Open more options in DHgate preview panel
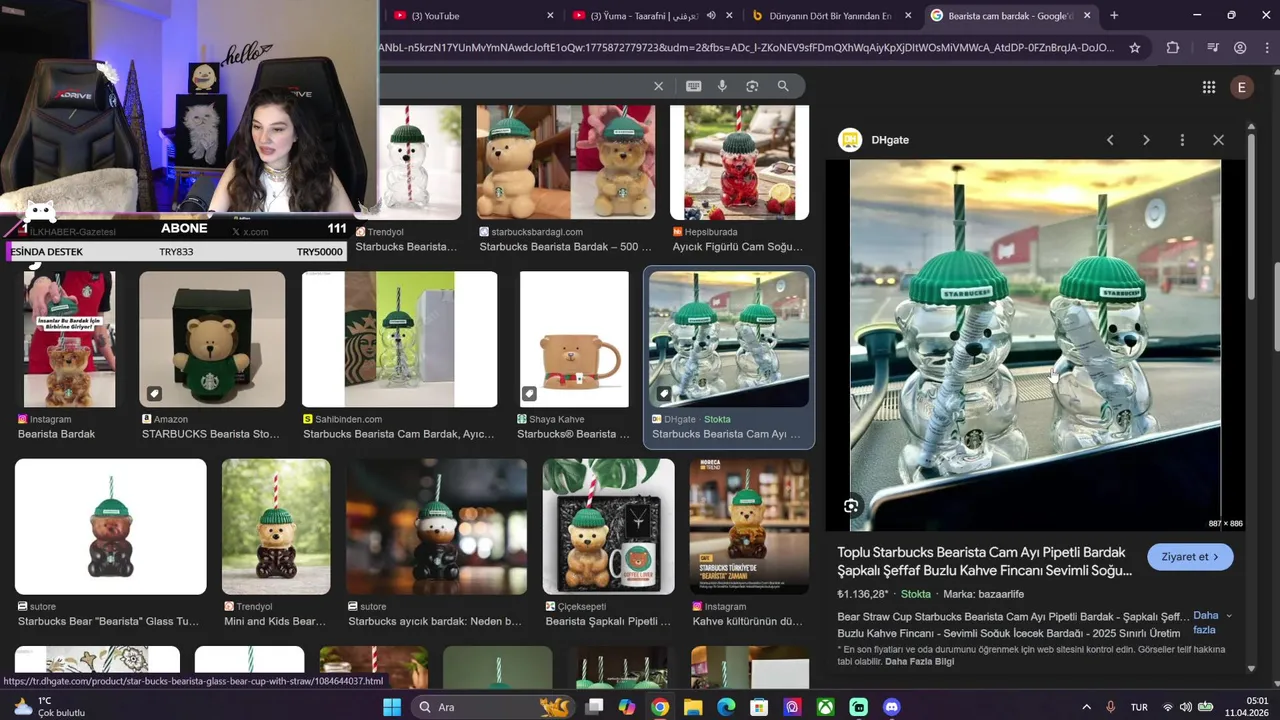Image resolution: width=1280 pixels, height=720 pixels. [1182, 140]
